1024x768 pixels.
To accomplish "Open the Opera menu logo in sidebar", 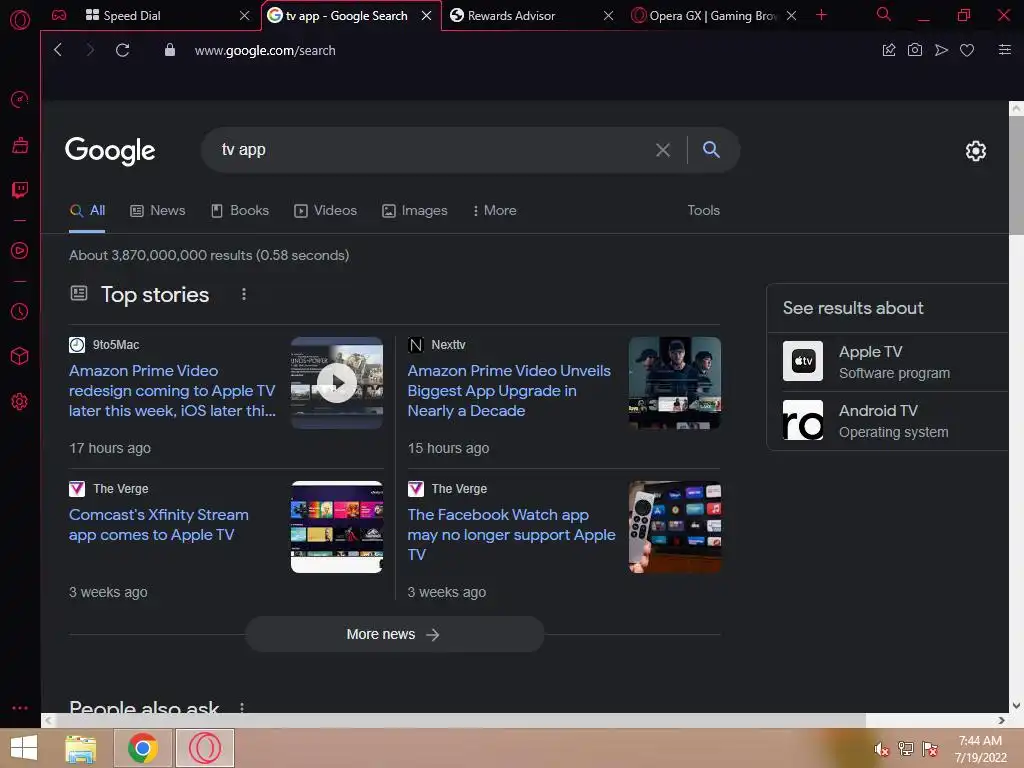I will [20, 20].
